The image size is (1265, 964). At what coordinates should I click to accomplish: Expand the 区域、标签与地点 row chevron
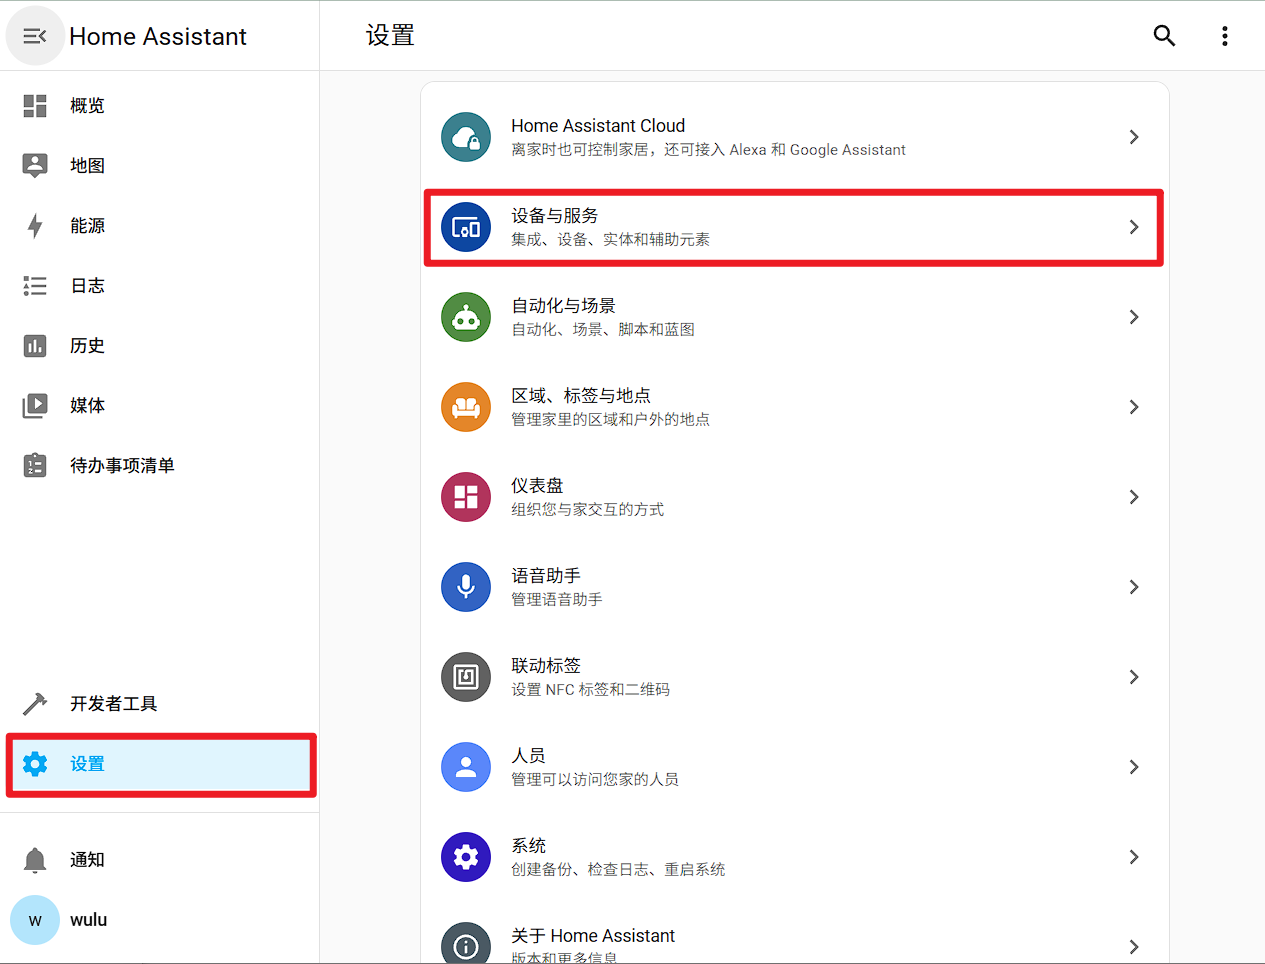pos(1134,407)
